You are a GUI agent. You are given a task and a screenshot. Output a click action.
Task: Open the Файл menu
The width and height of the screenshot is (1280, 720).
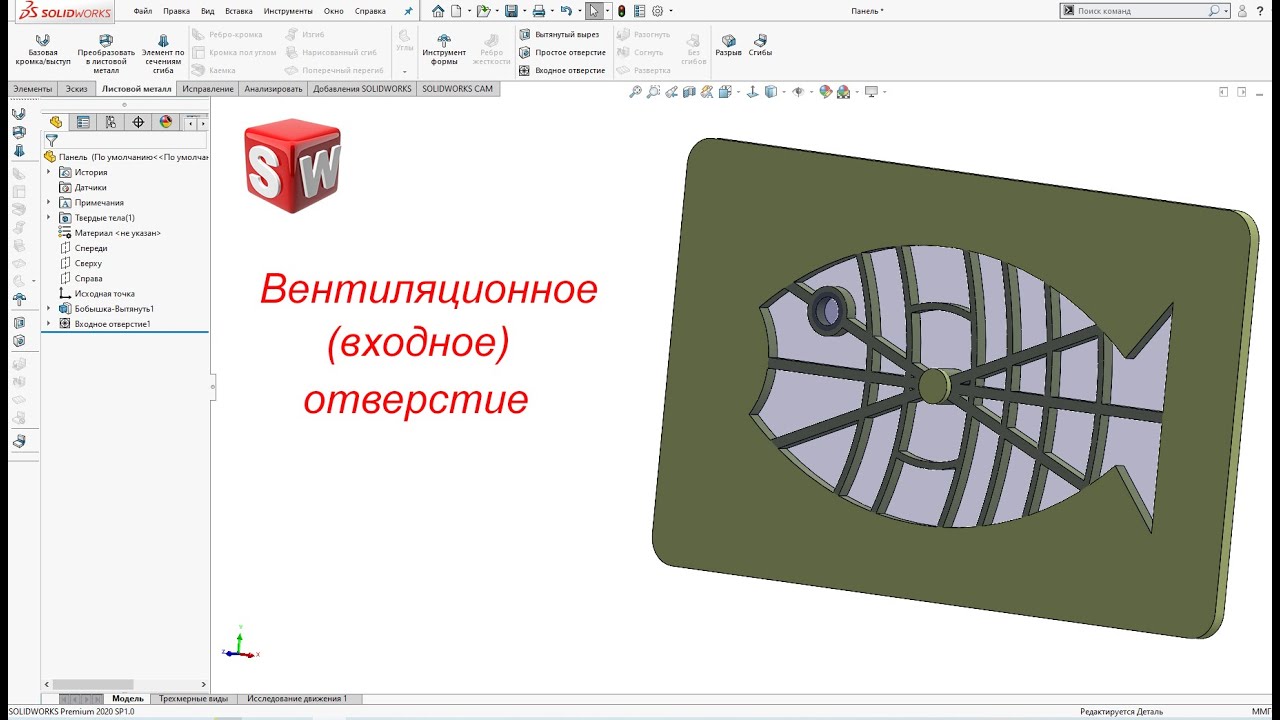point(143,11)
